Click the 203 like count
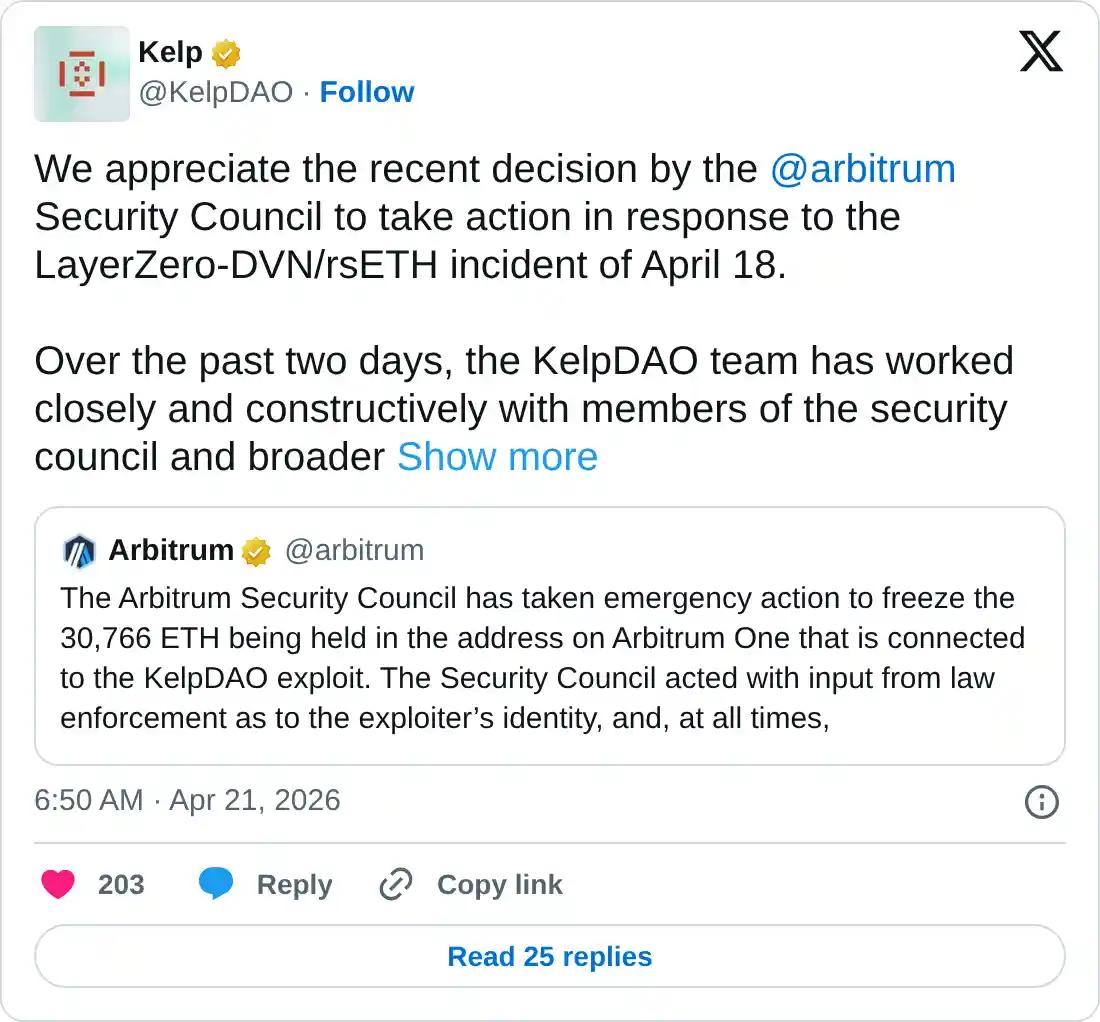Screen dimensions: 1100x1022 pos(121,884)
